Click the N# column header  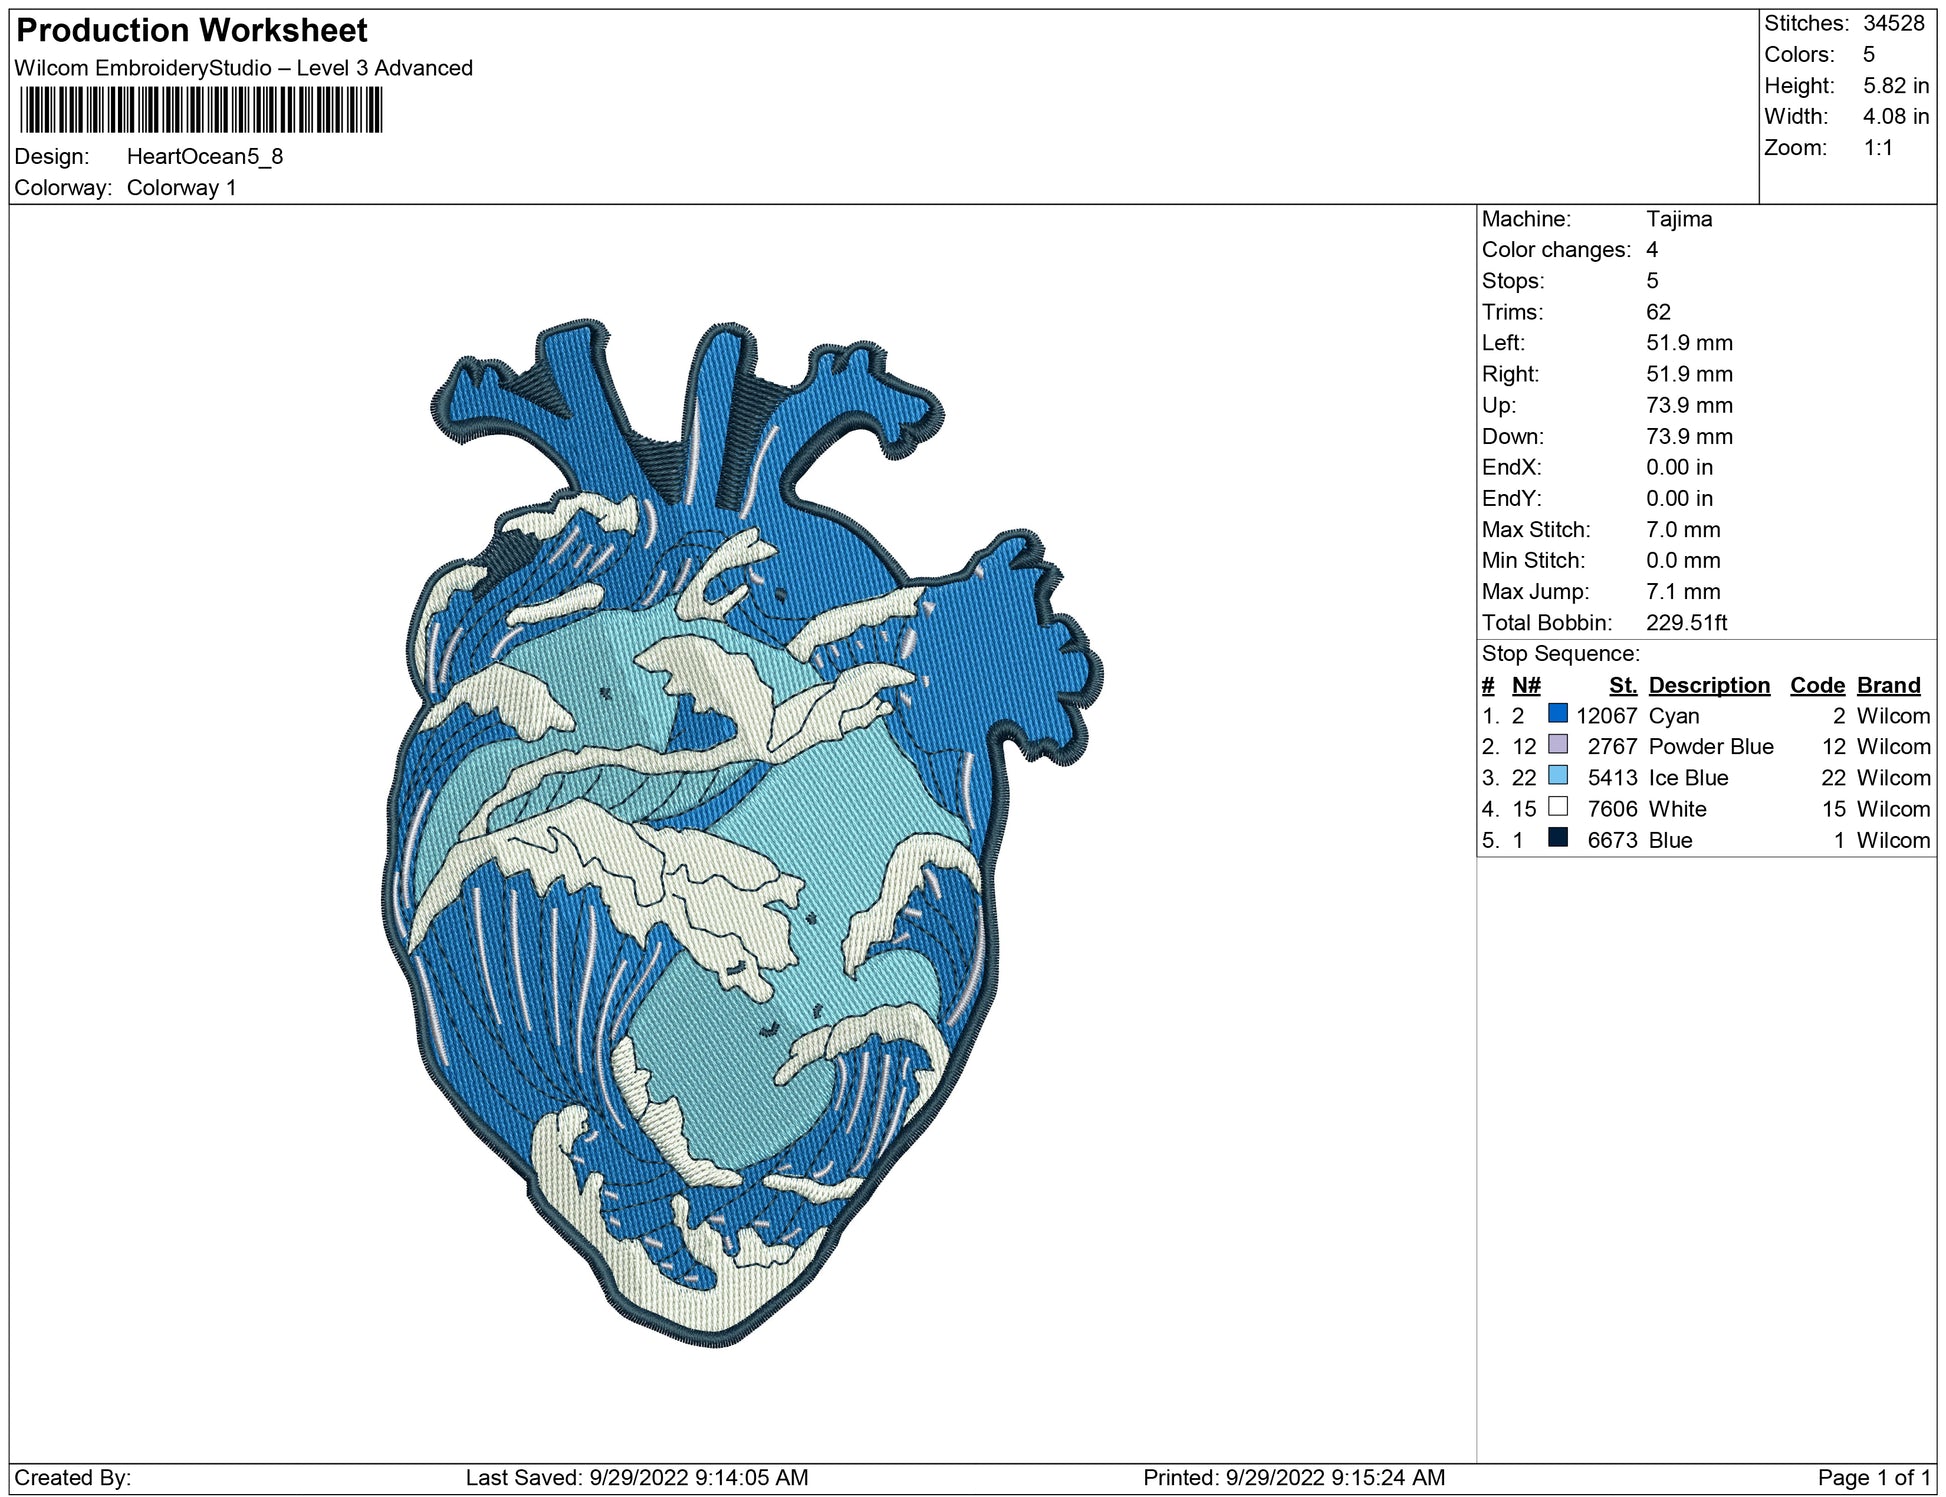[1525, 685]
